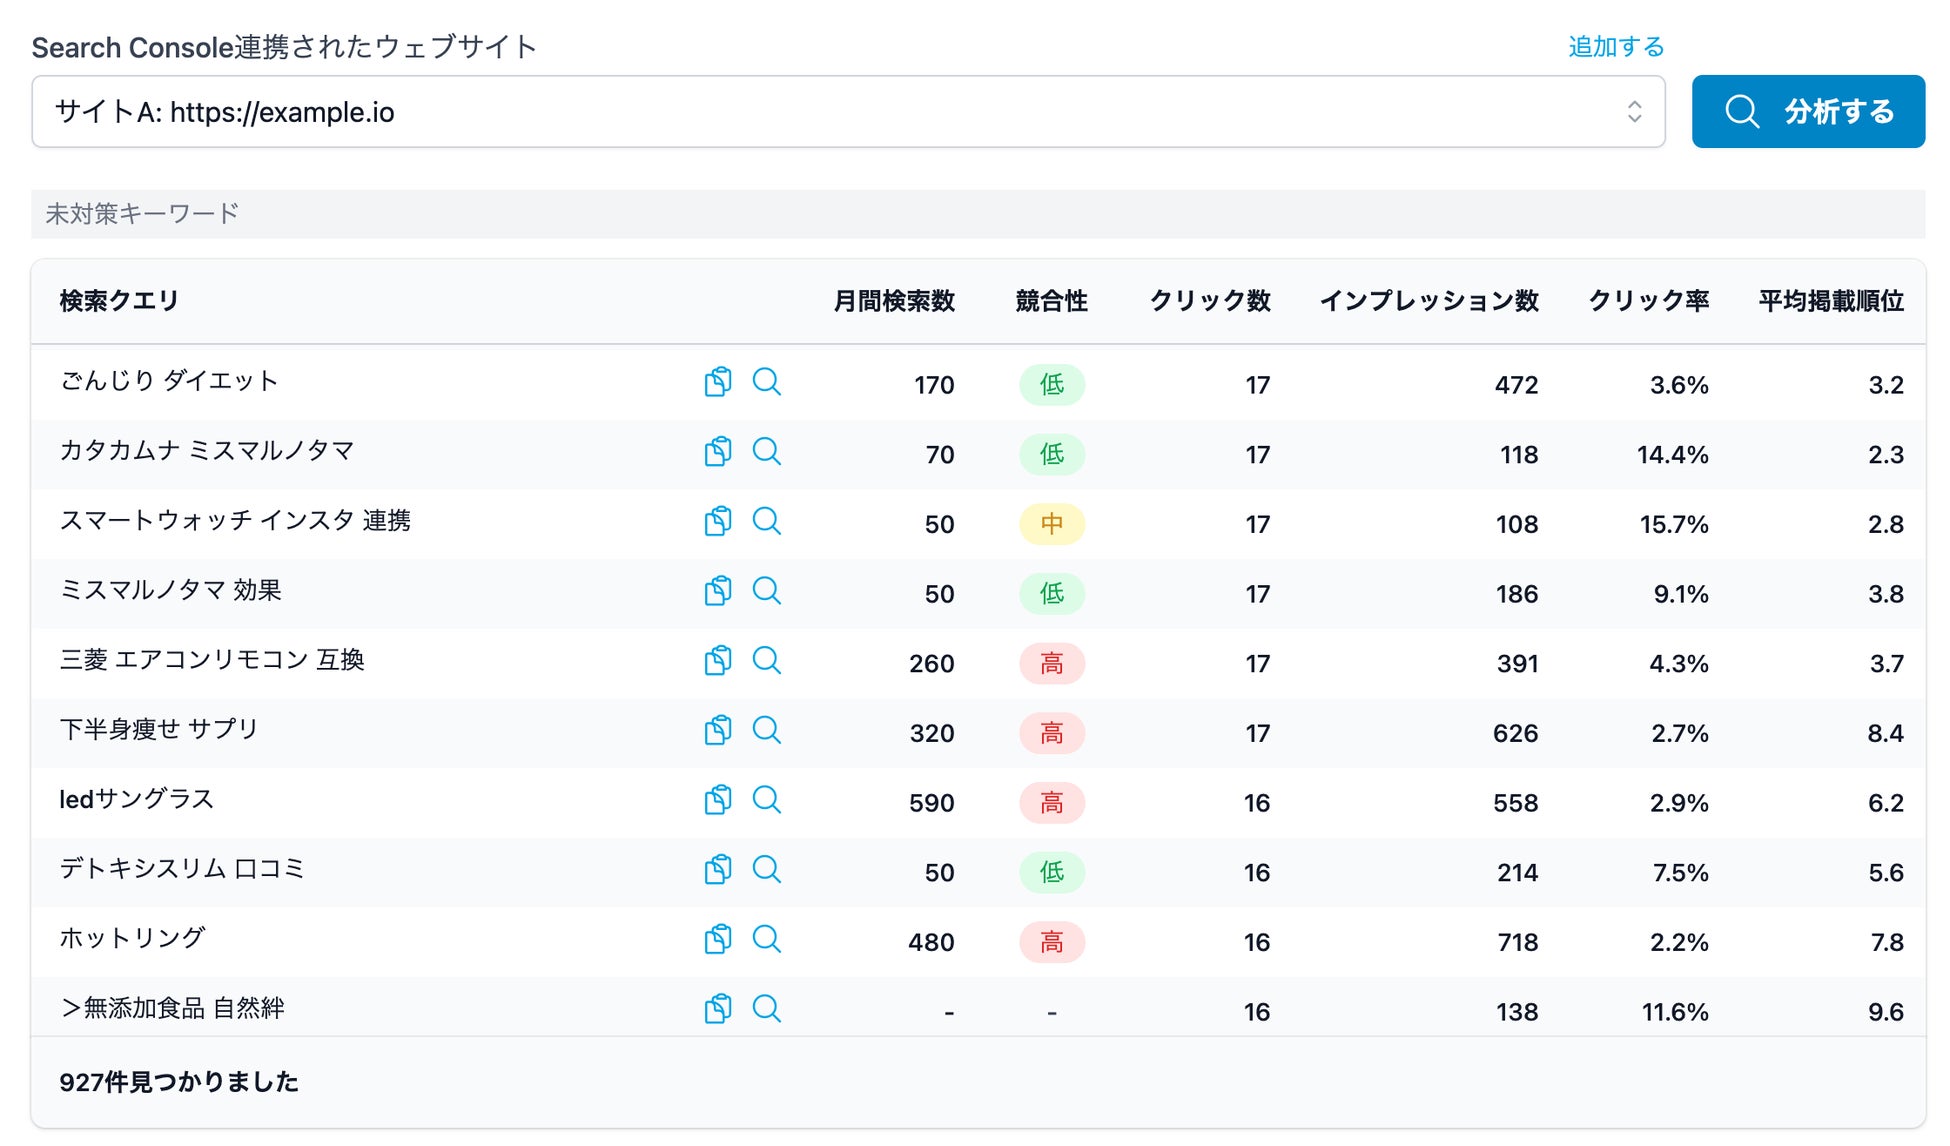Screen dimensions: 1950x1146
Task: Click the red 高 badge for ホットリング
Action: pos(1051,942)
